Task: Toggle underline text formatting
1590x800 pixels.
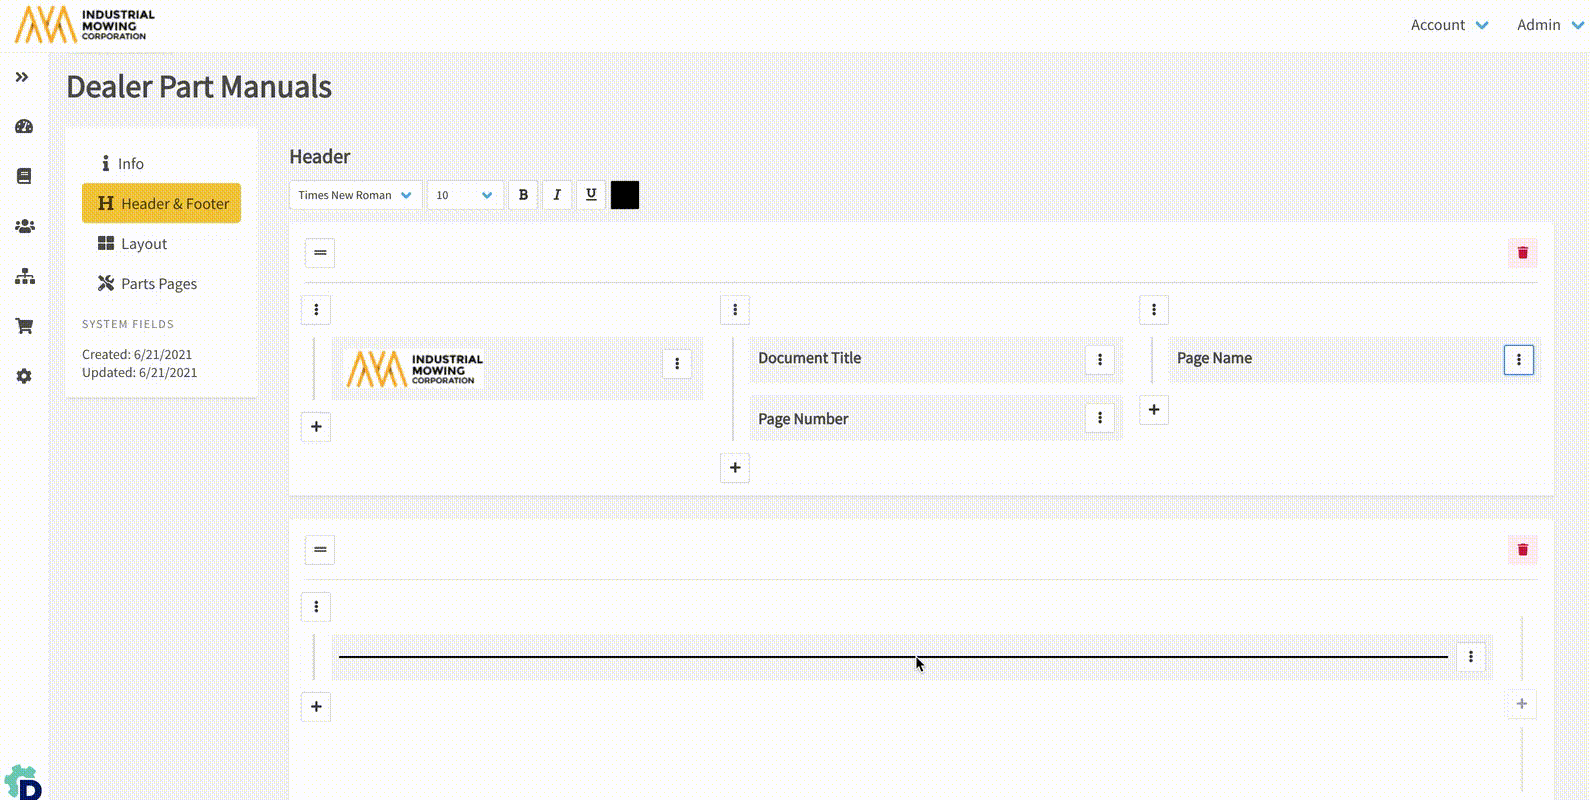Action: pos(591,195)
